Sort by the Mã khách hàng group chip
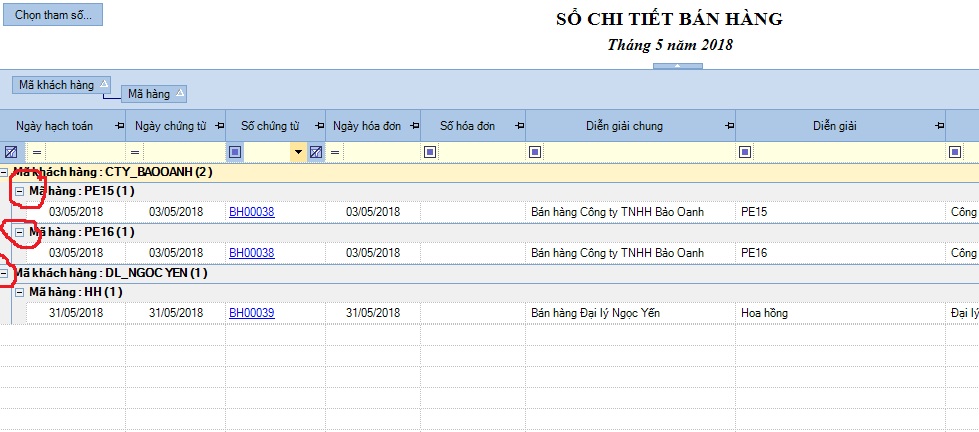The height and width of the screenshot is (432, 979). coord(61,84)
